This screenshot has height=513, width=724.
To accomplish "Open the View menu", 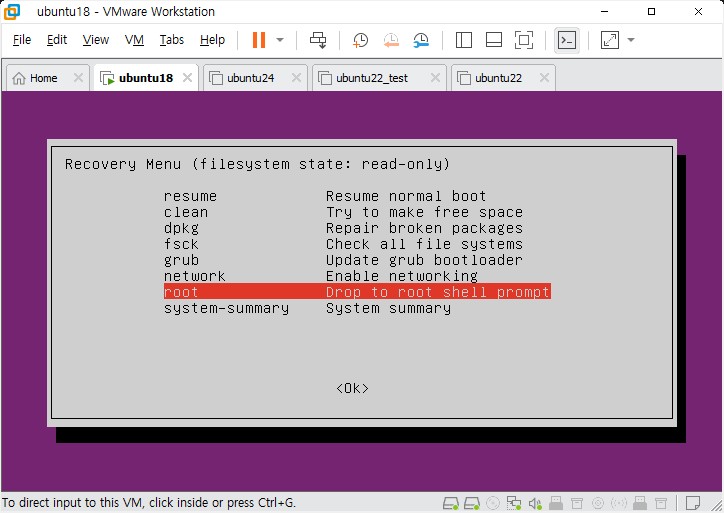I will pyautogui.click(x=96, y=40).
